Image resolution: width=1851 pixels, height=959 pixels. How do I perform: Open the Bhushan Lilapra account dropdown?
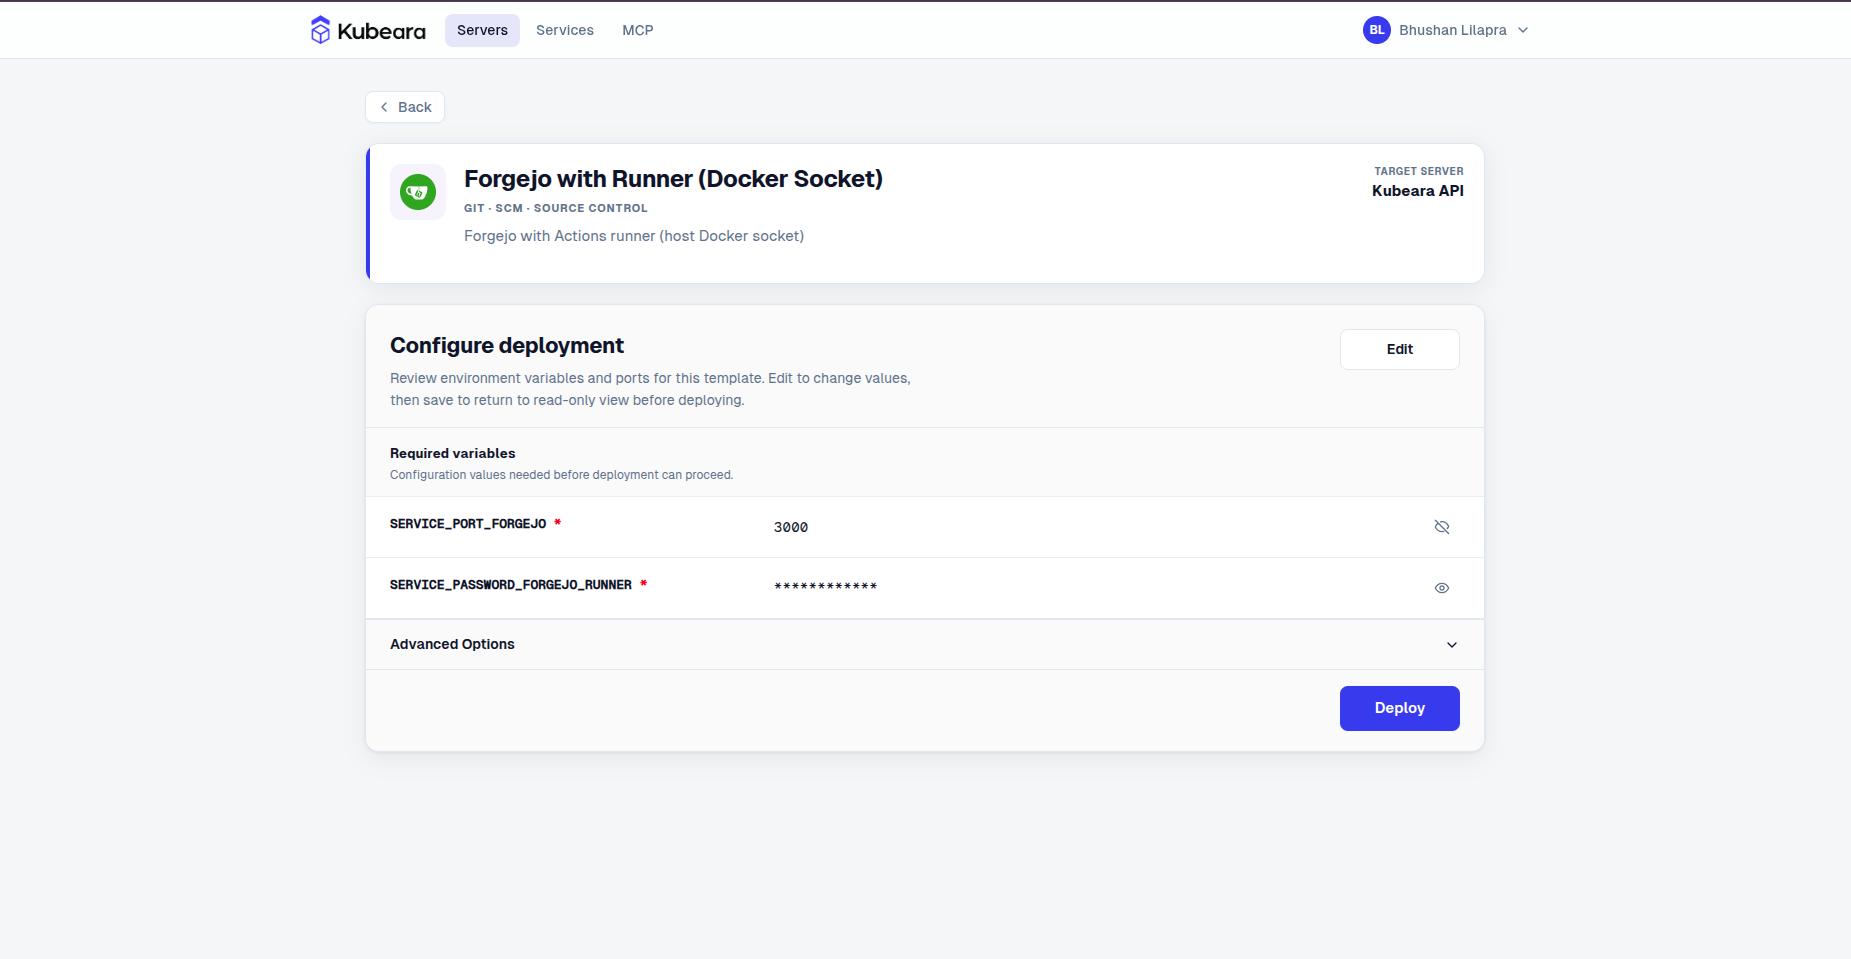1446,30
